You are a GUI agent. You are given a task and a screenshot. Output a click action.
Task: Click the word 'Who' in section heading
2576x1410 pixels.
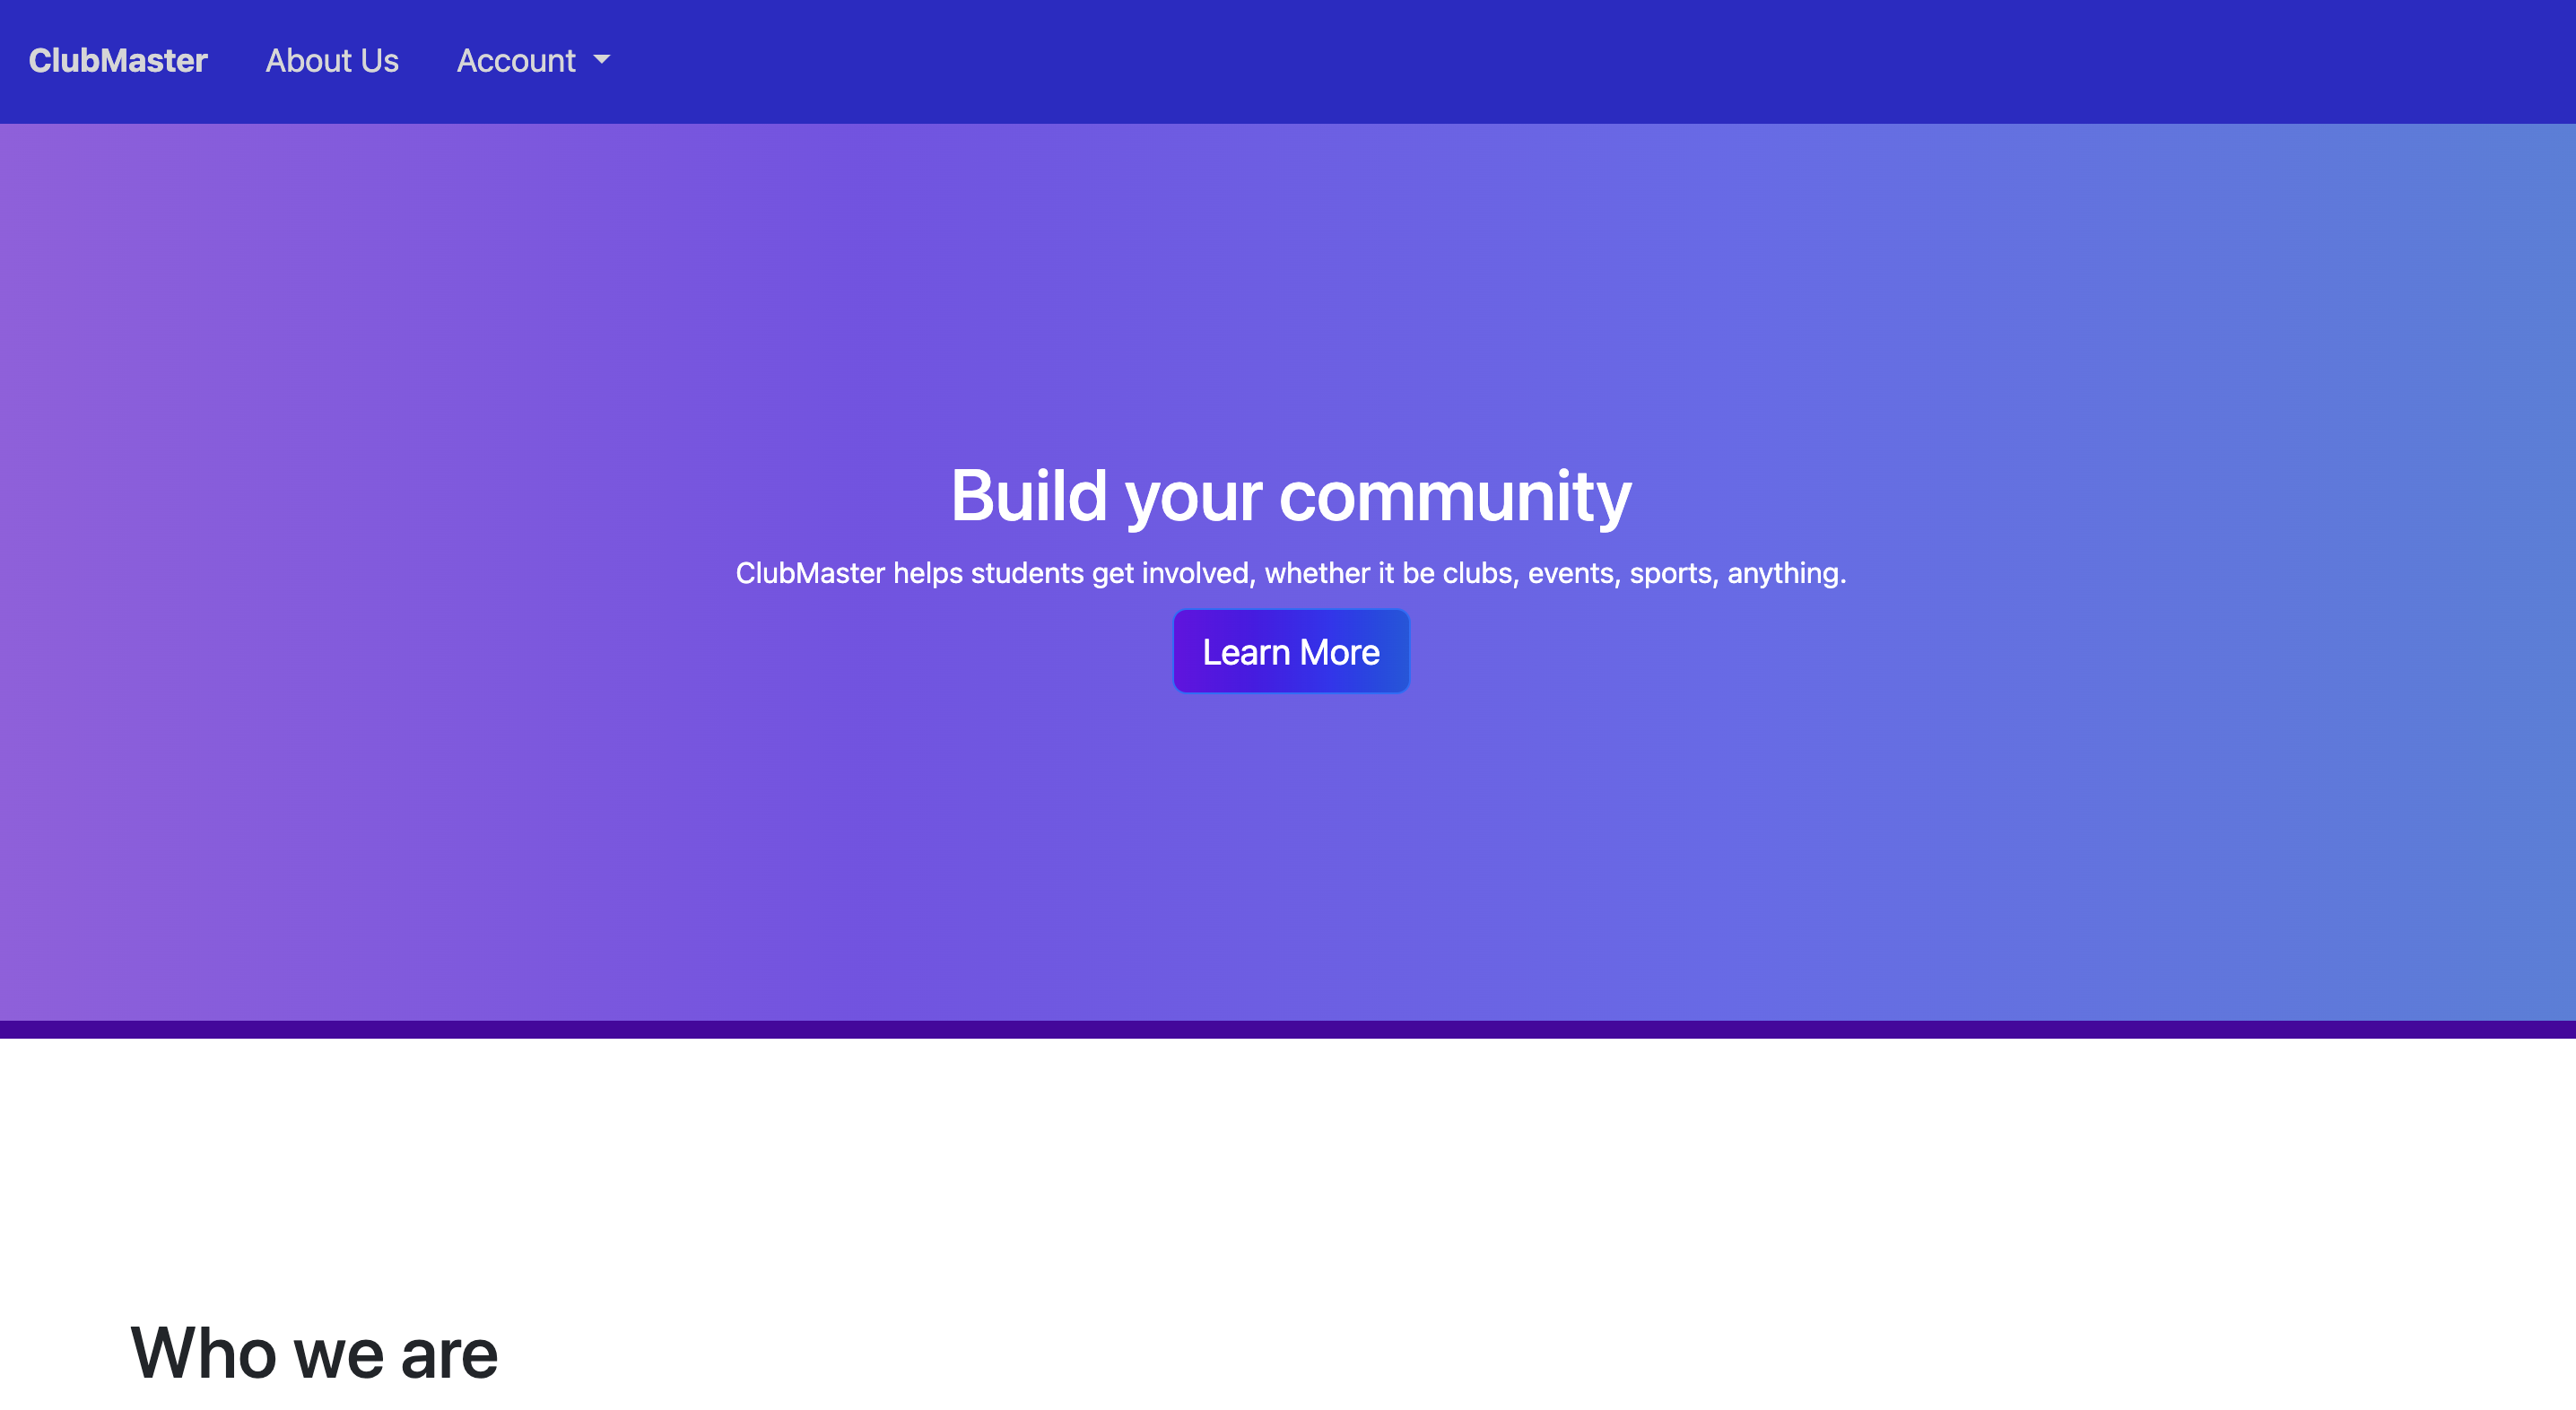(203, 1353)
